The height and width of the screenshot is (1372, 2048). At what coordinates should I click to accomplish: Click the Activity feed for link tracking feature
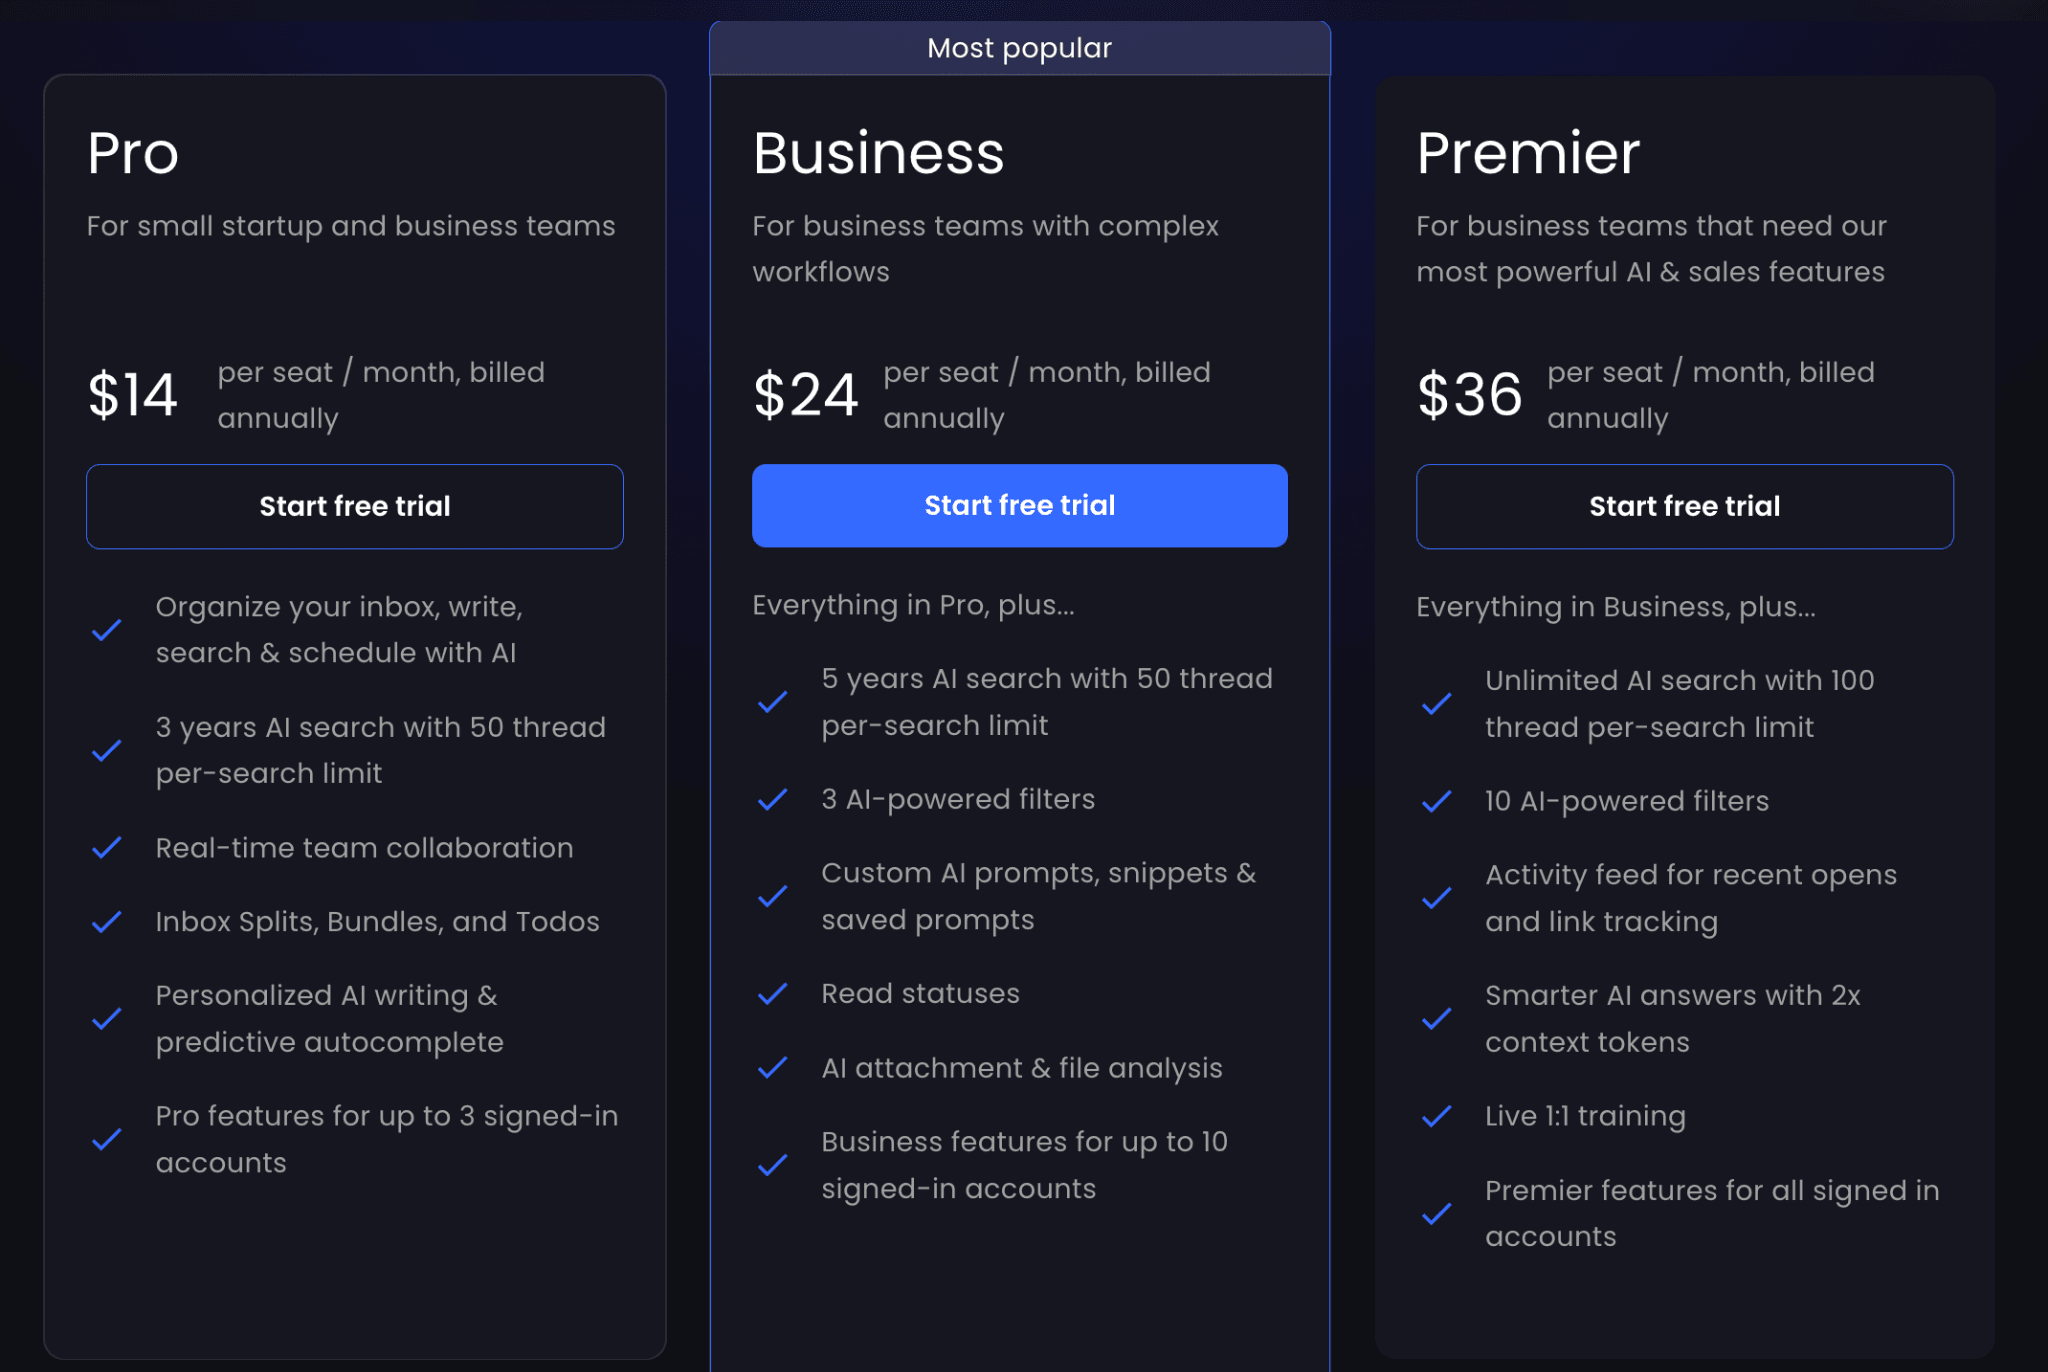coord(1690,898)
